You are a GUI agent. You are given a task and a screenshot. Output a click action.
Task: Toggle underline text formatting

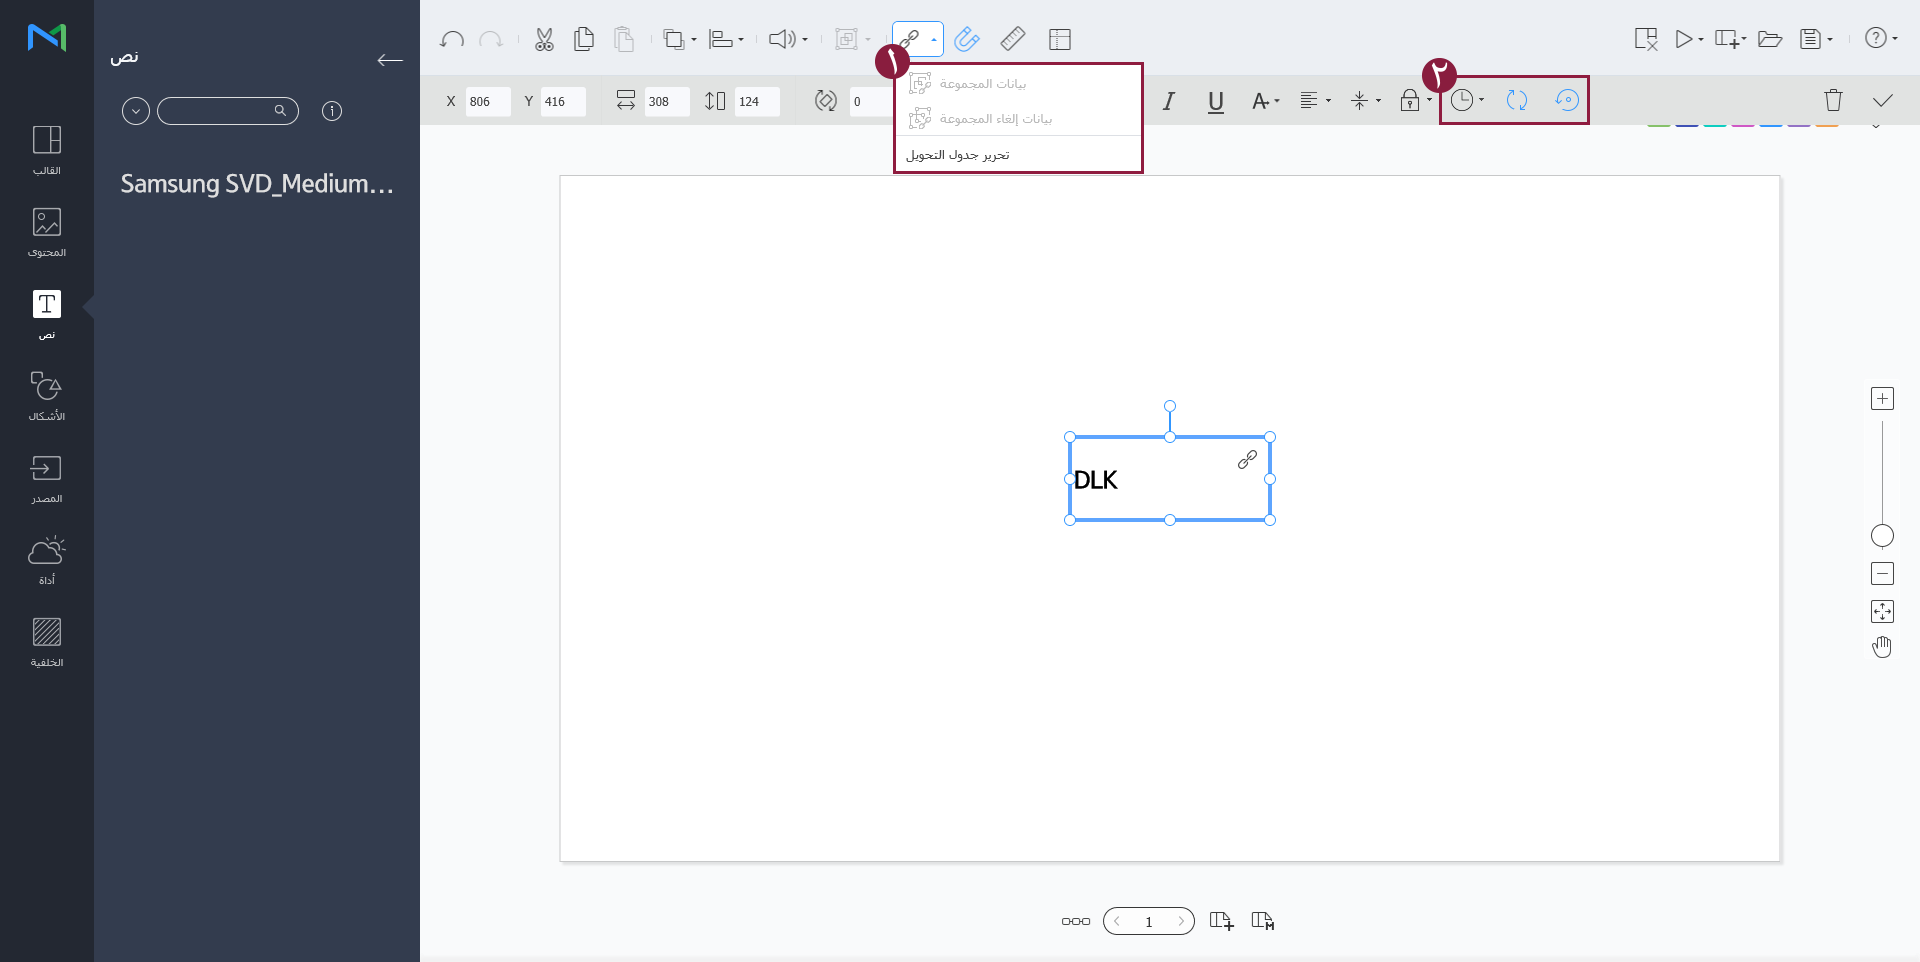click(x=1216, y=101)
